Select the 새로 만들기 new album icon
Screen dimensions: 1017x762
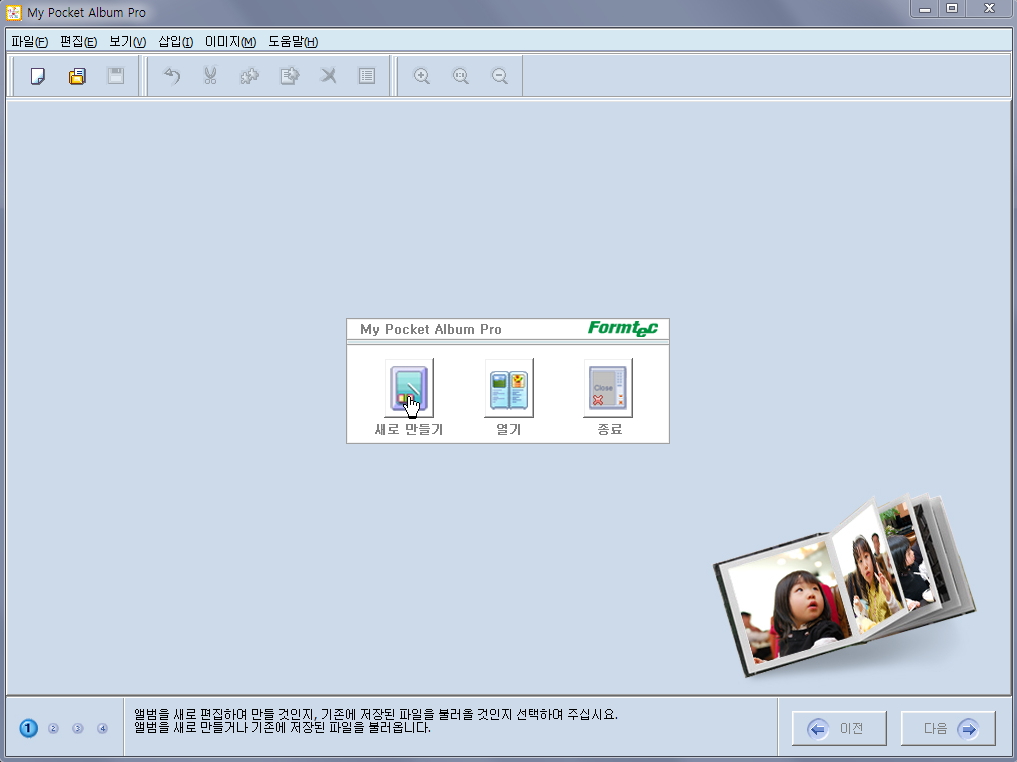(409, 388)
